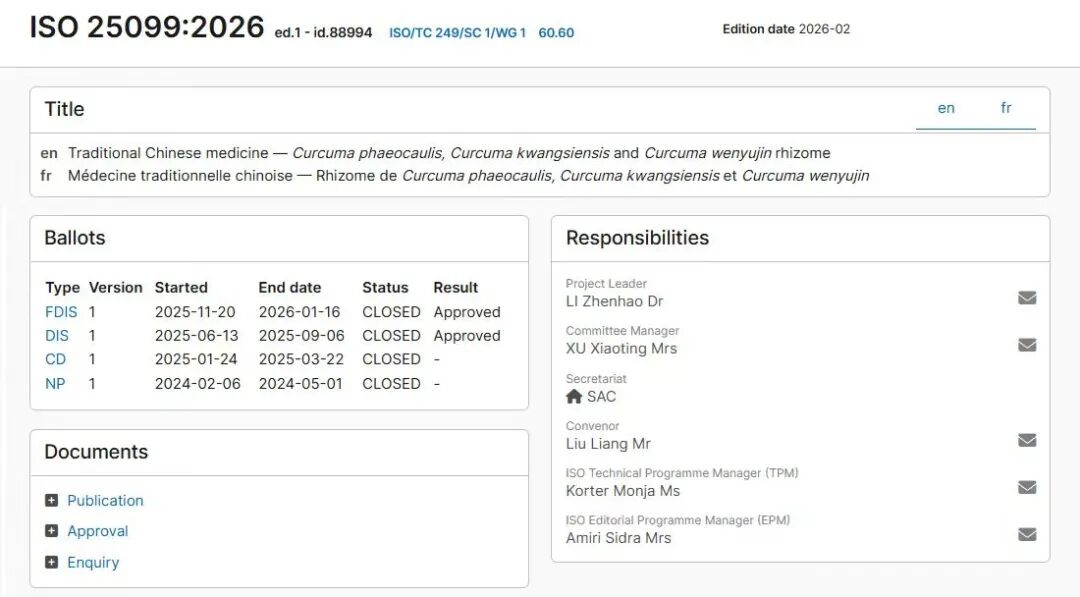
Task: Switch title to the 'fr' tab
Action: 1006,108
